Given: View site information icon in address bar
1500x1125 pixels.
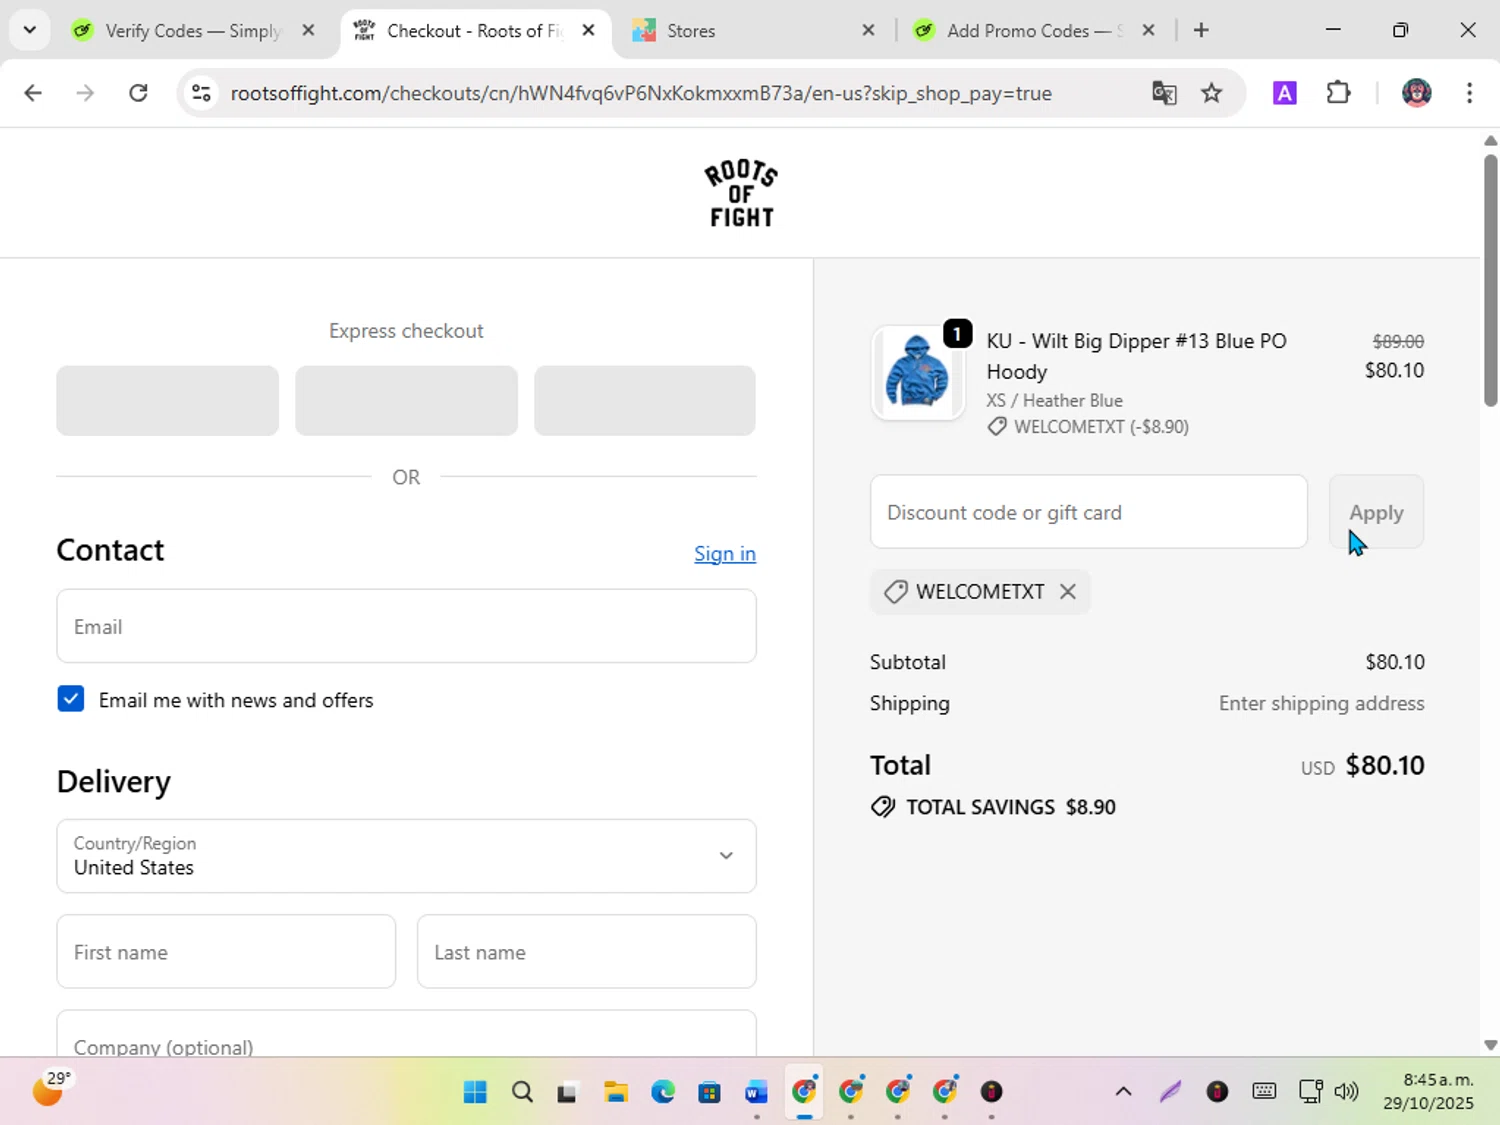Looking at the screenshot, I should coord(201,93).
